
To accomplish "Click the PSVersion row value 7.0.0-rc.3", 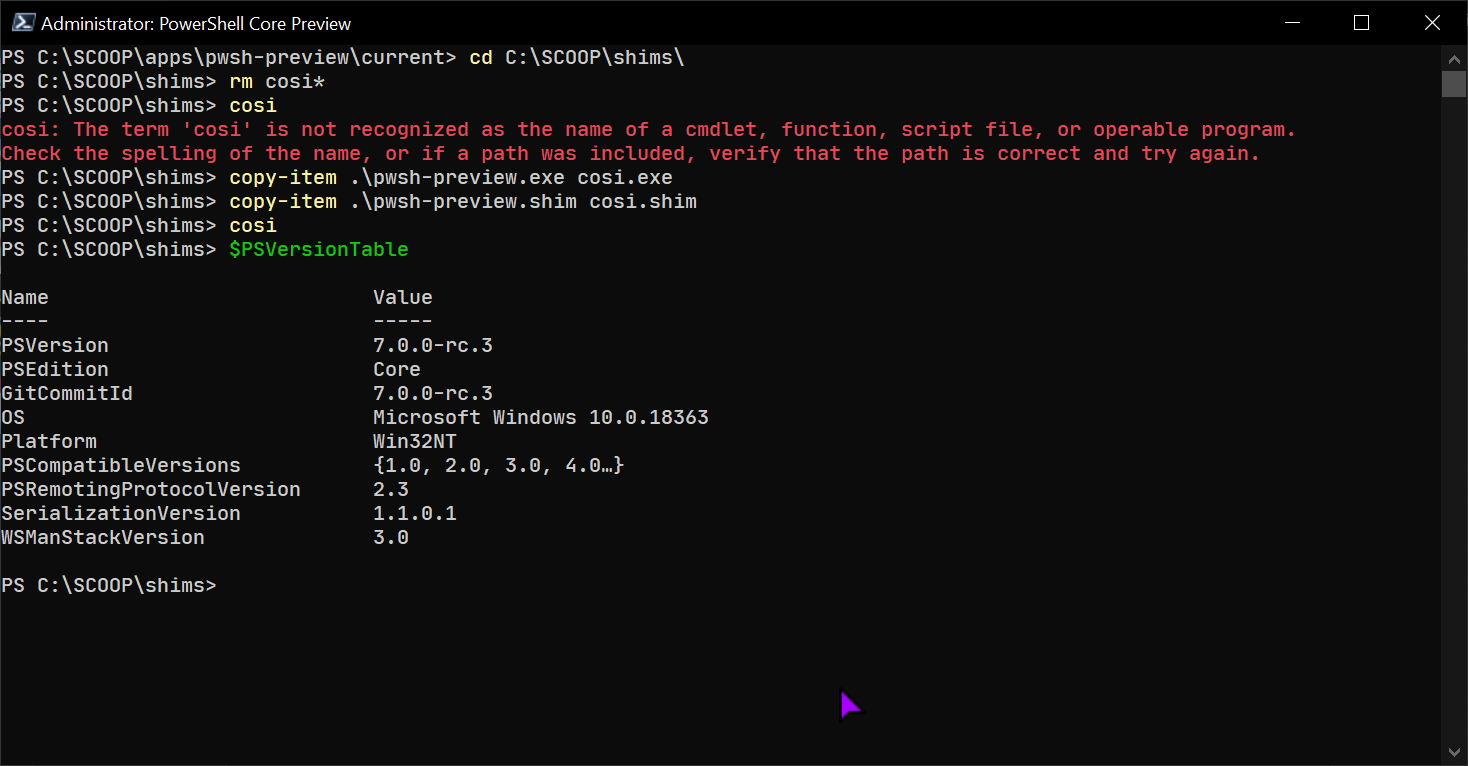I will [x=432, y=345].
